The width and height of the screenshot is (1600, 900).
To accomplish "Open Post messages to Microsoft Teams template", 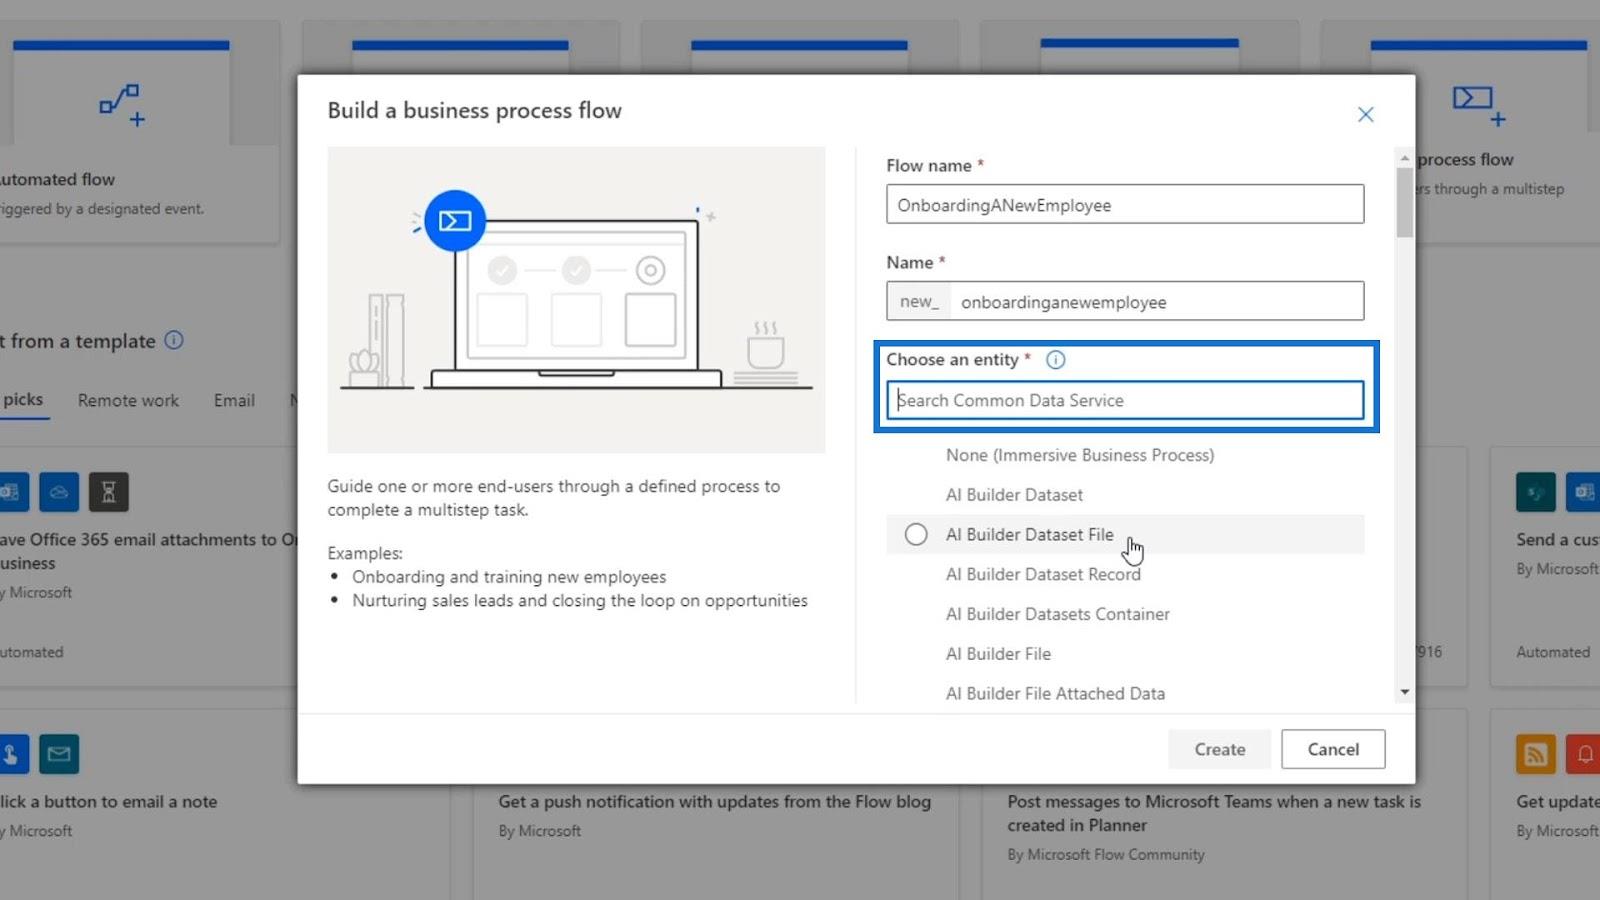I will tap(1213, 813).
